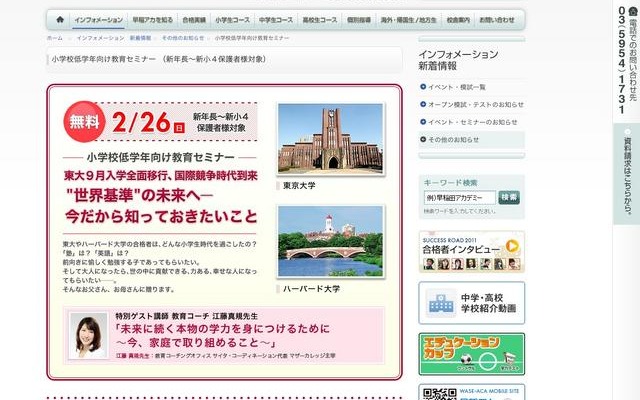Click the ハーバード大学 photo caption
The height and width of the screenshot is (400, 640).
311,289
